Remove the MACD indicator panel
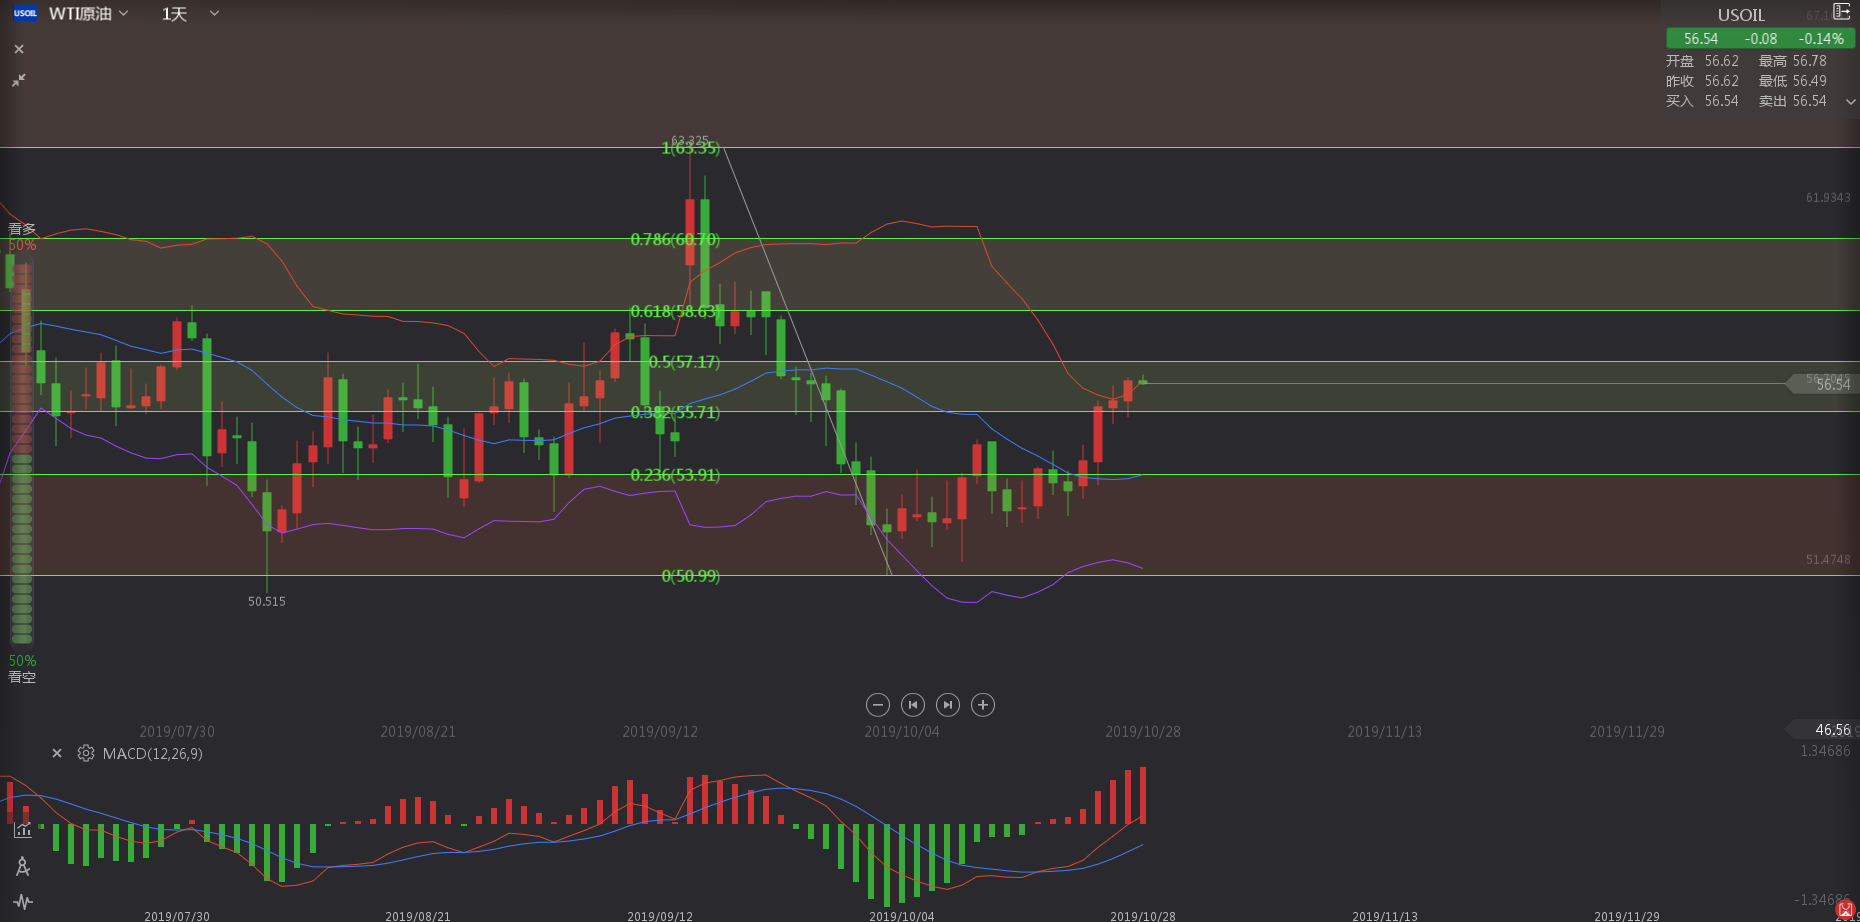Viewport: 1860px width, 922px height. pos(57,754)
